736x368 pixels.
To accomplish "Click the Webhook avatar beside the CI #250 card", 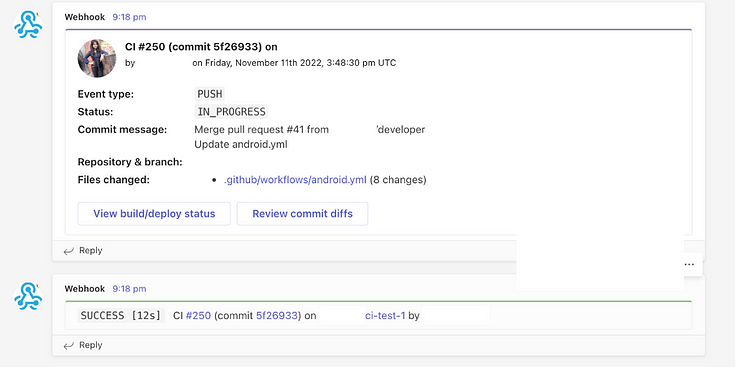I will pos(28,24).
